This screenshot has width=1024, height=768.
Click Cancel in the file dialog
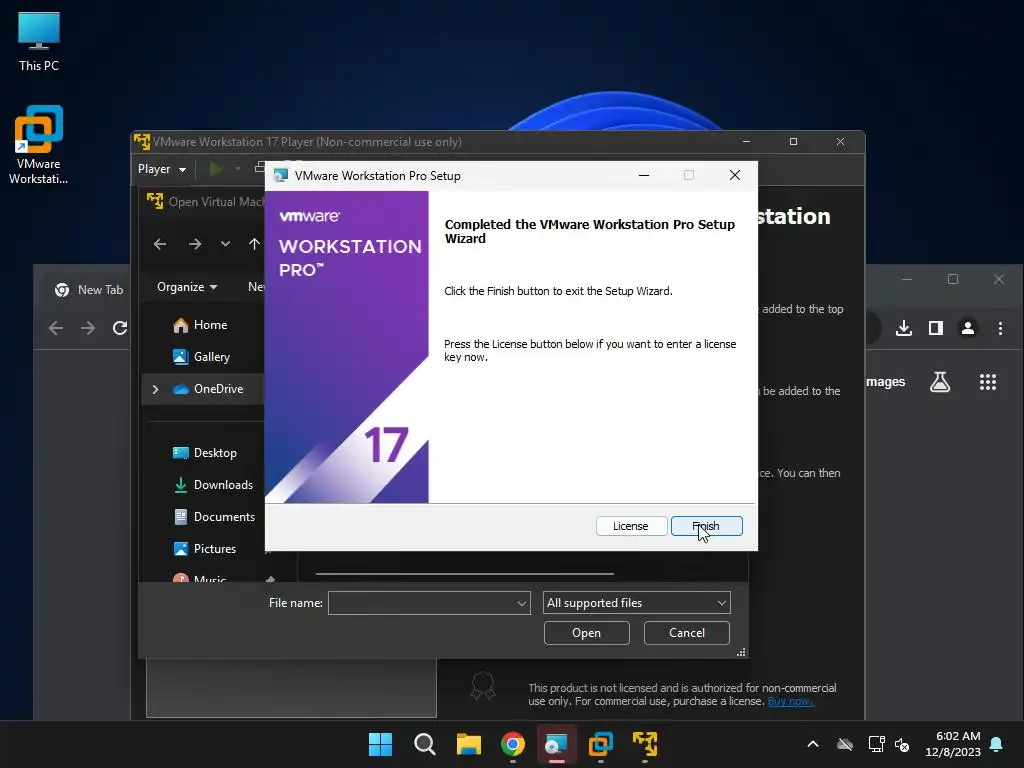[x=687, y=633]
